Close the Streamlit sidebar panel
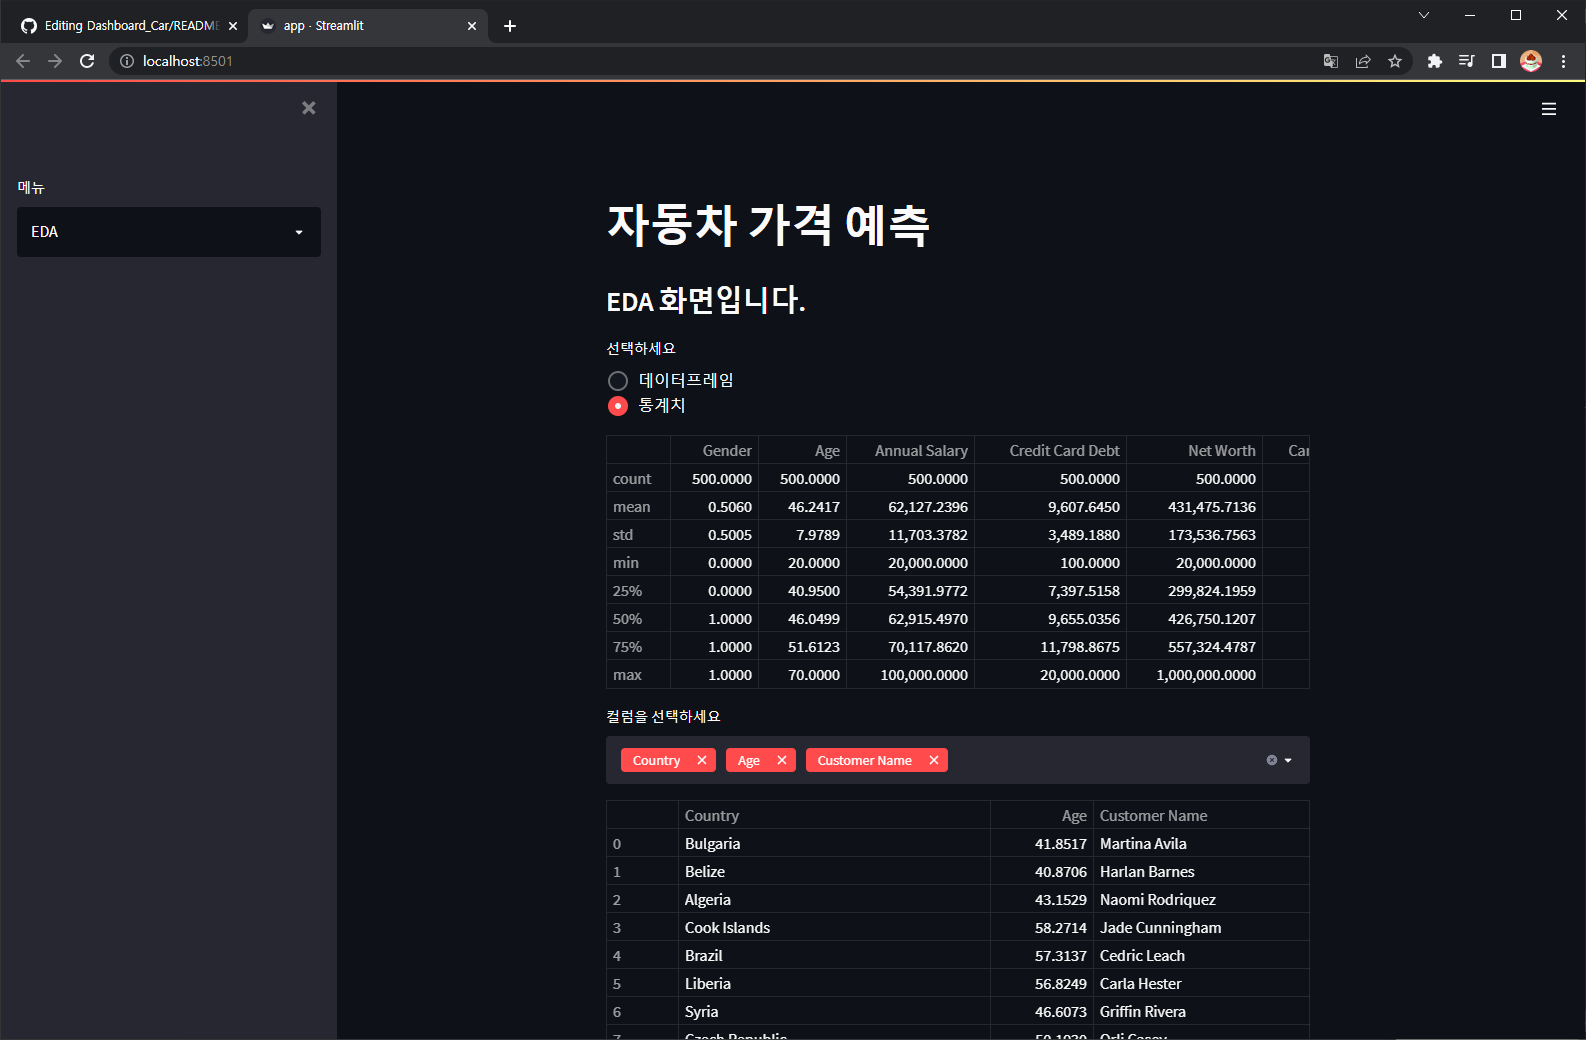 pos(309,108)
